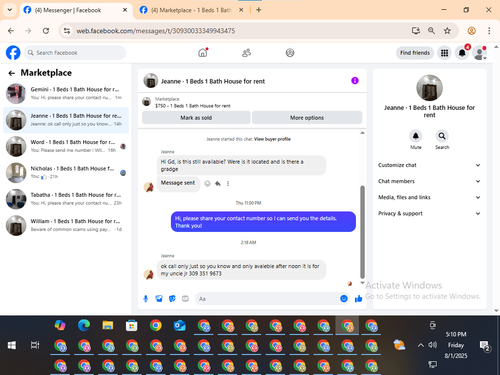Open Outlook from the taskbar
Screen dimensions: 500x375
point(180,325)
